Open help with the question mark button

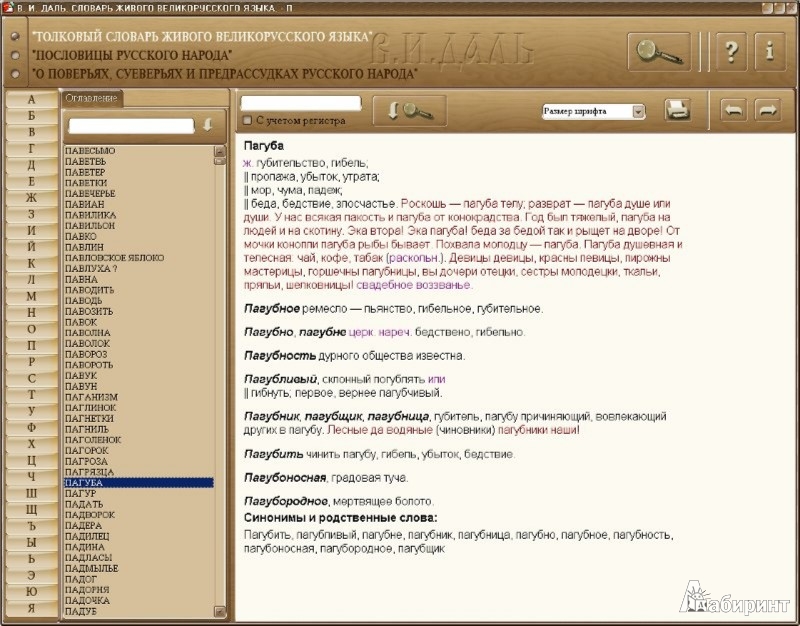tap(730, 51)
